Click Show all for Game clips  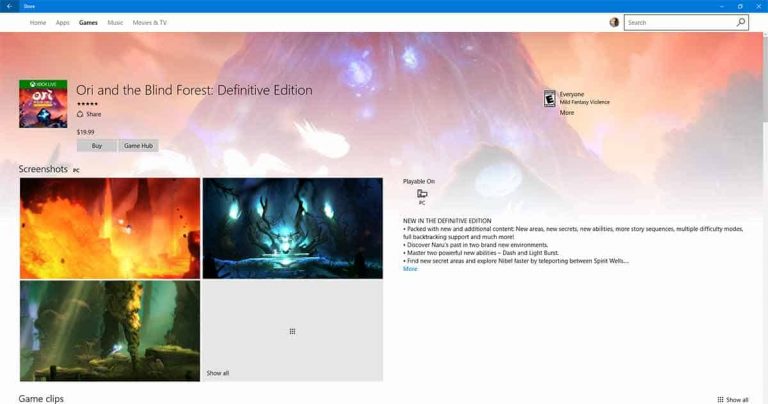click(737, 400)
